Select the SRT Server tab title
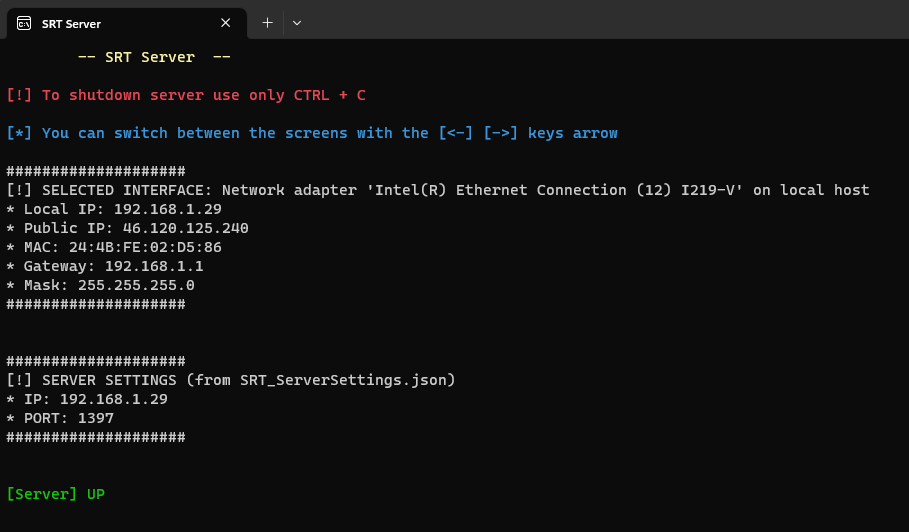 click(x=71, y=23)
